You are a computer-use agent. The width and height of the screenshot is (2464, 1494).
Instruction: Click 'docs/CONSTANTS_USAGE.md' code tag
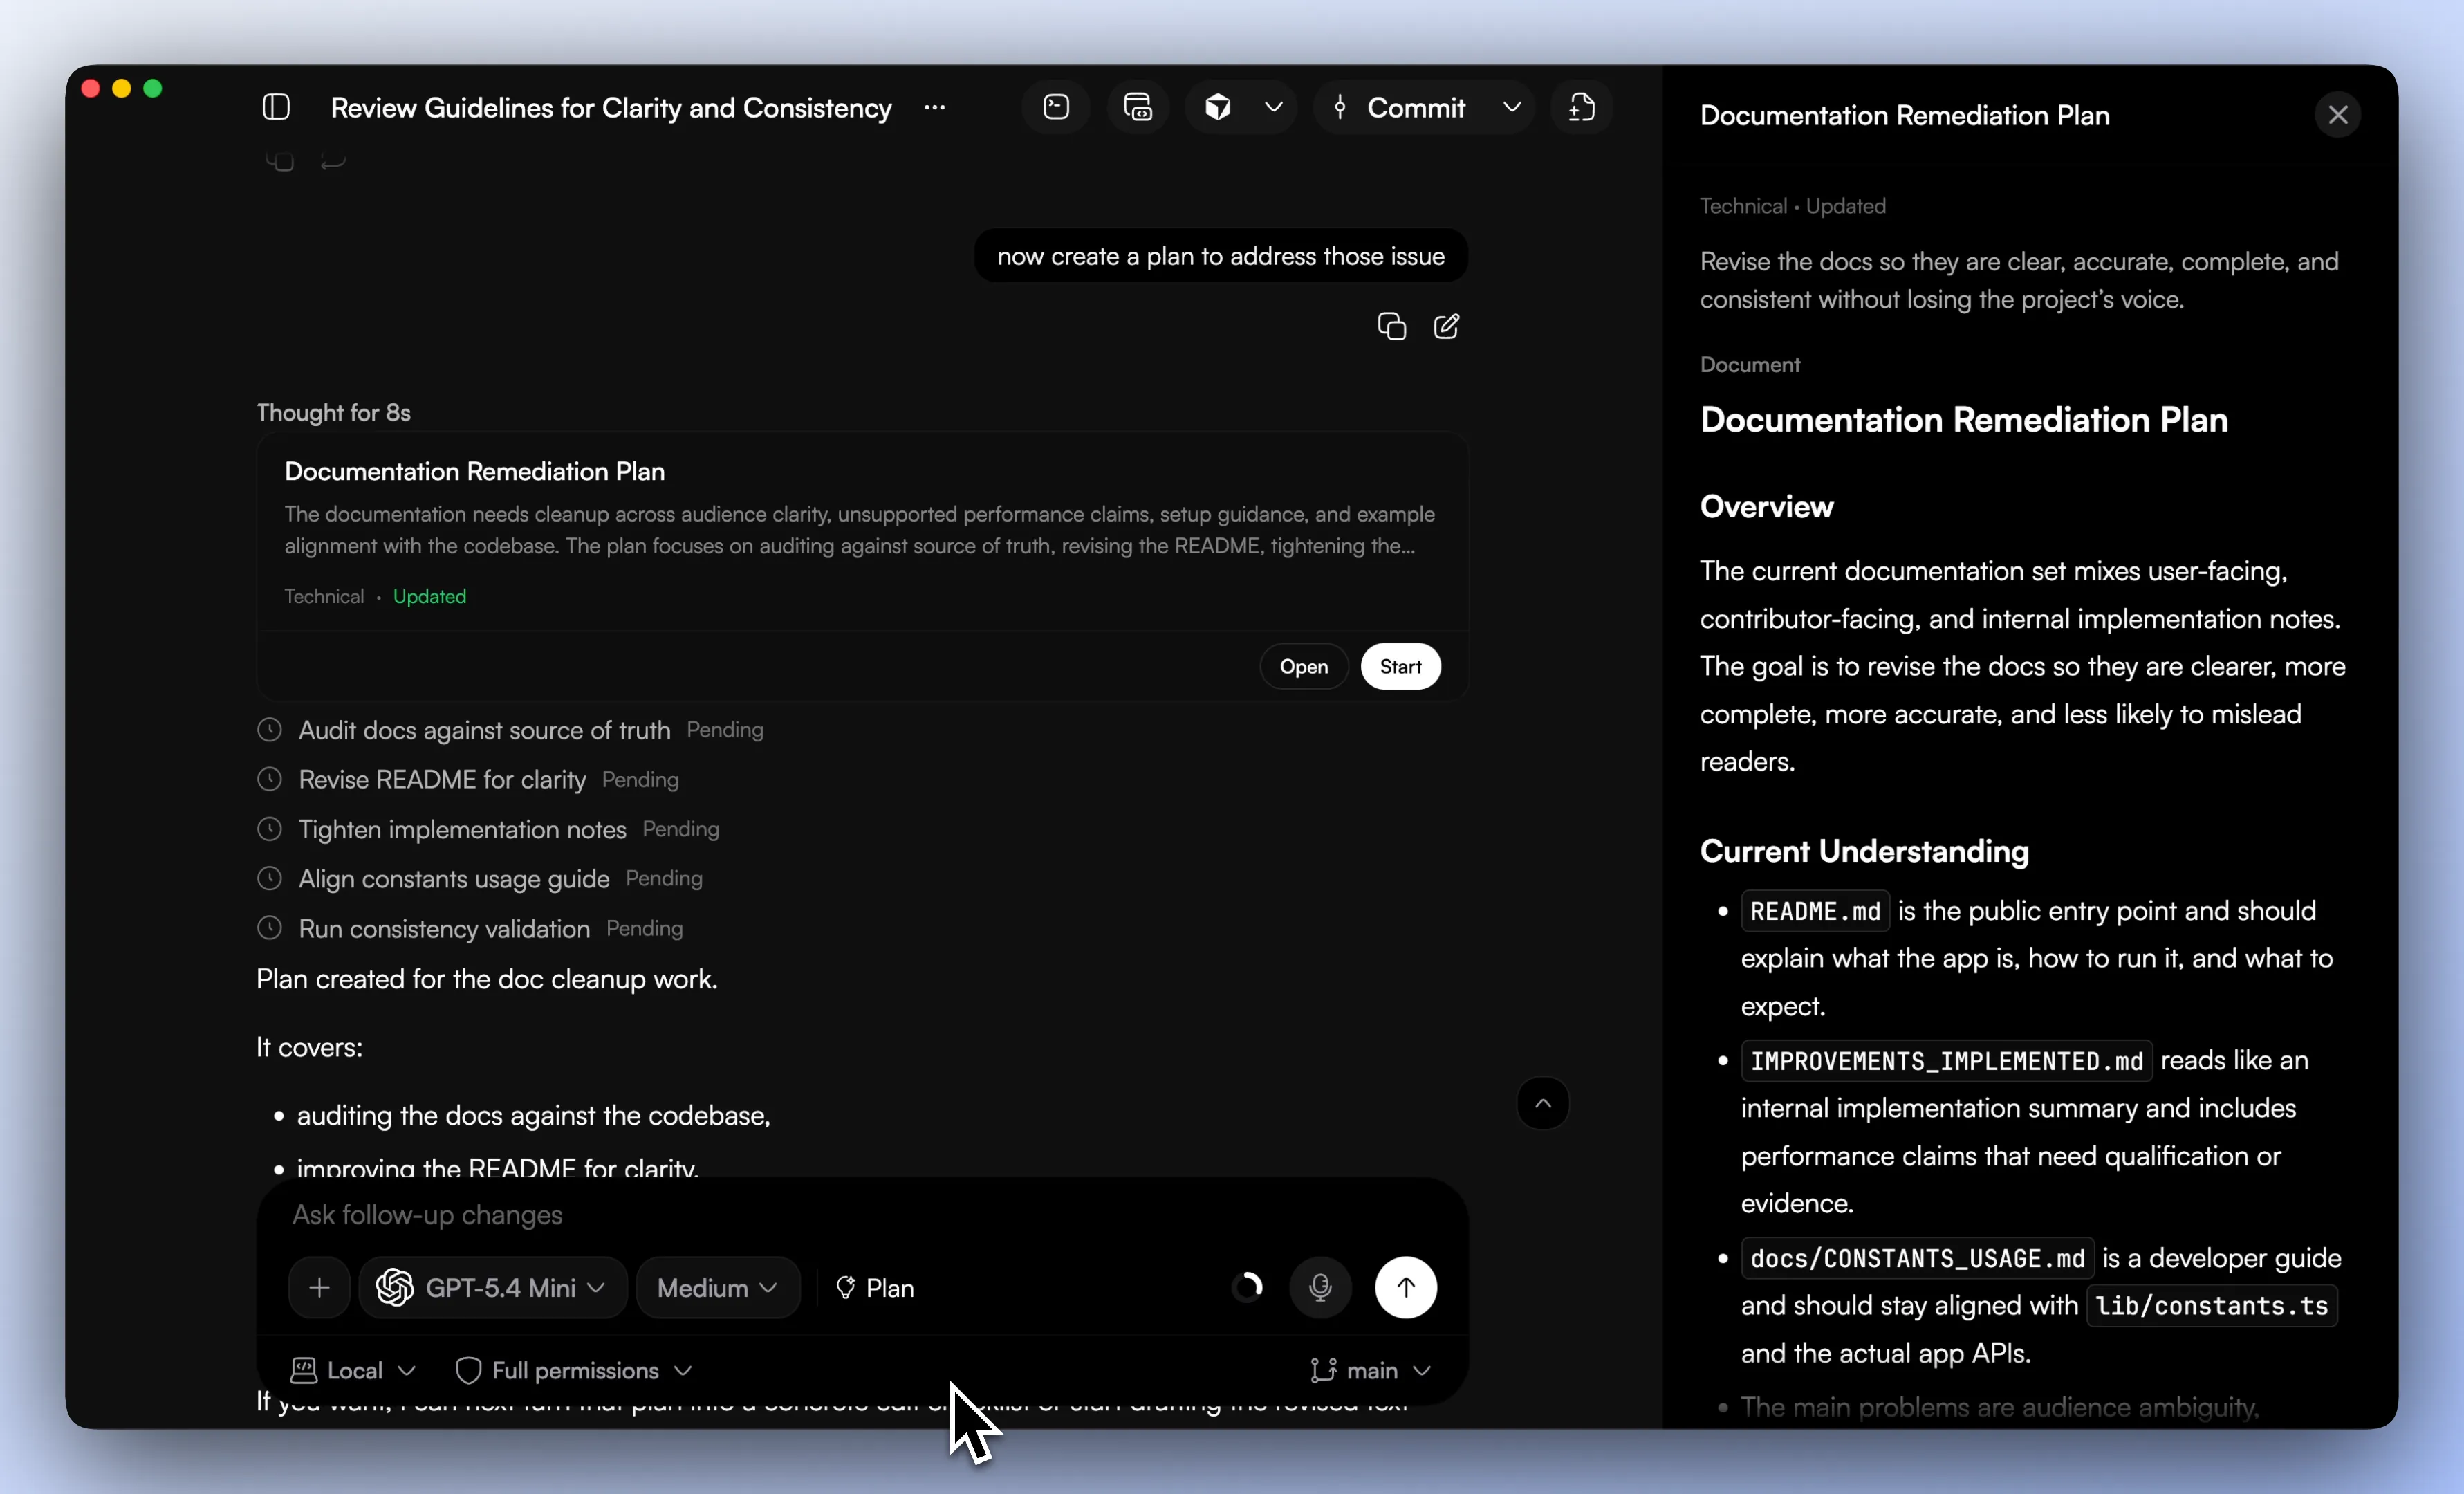1916,1258
